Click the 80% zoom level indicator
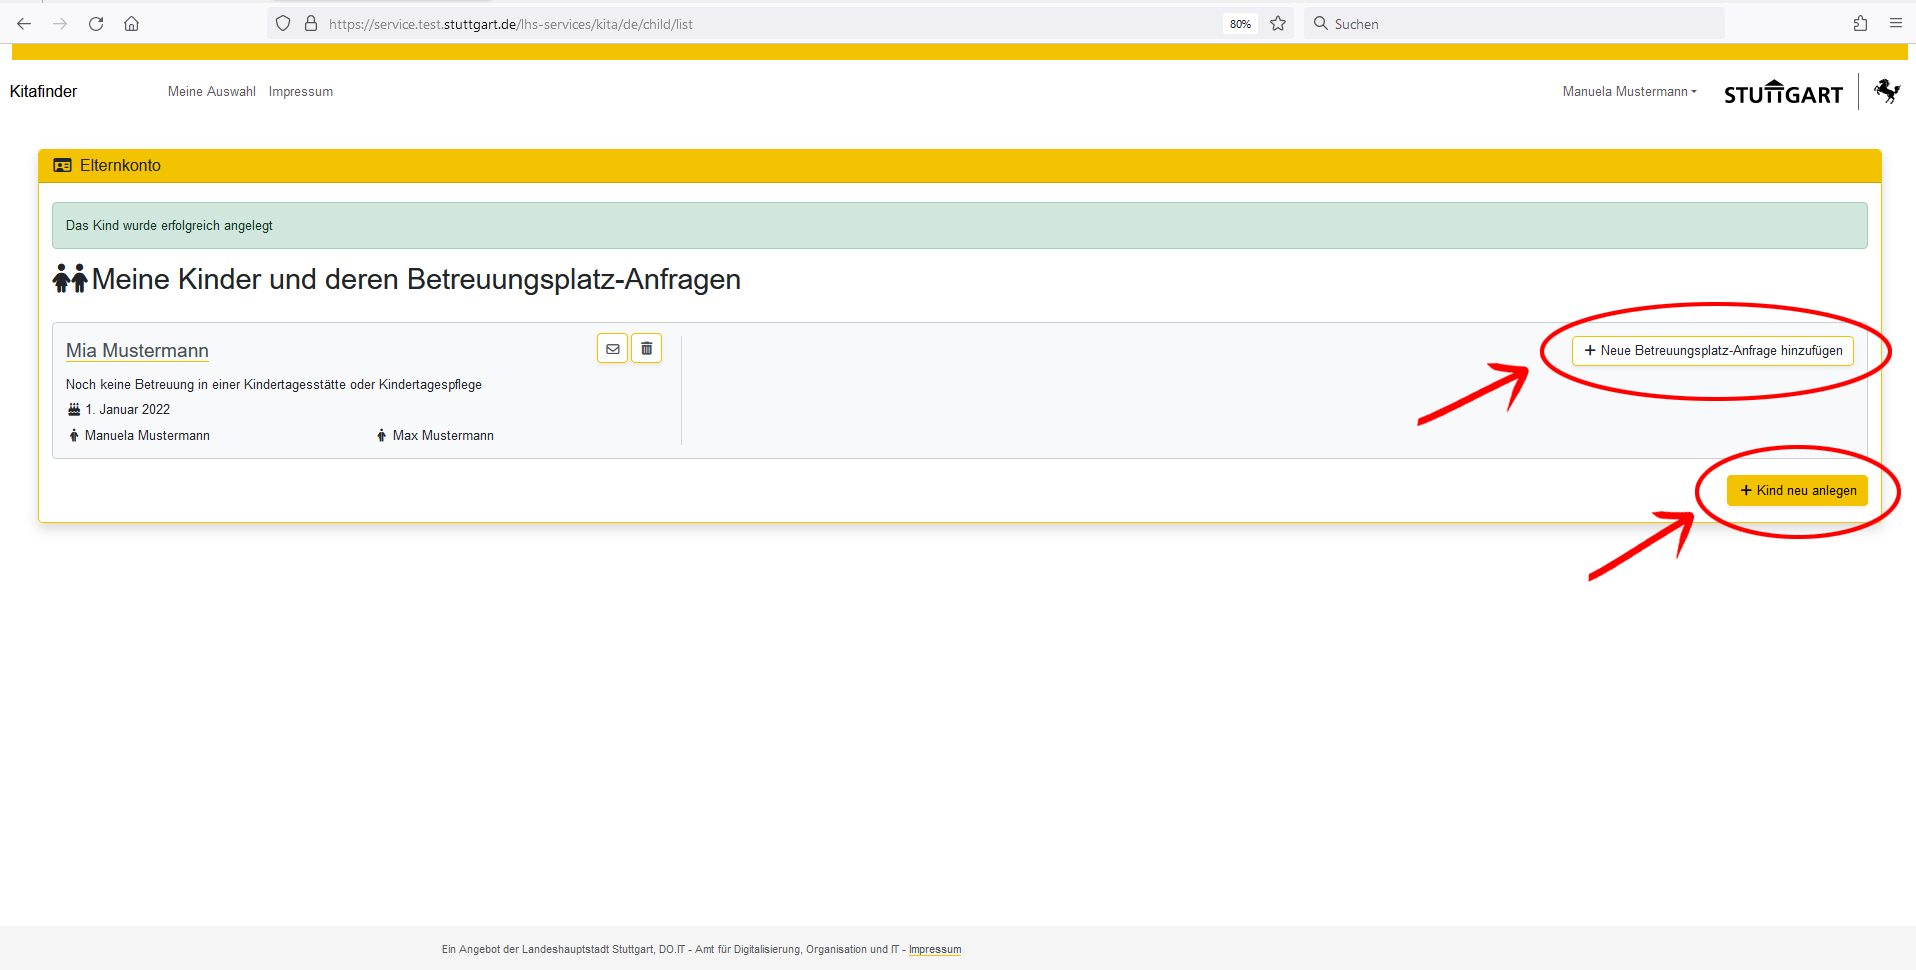The width and height of the screenshot is (1916, 970). (x=1240, y=24)
